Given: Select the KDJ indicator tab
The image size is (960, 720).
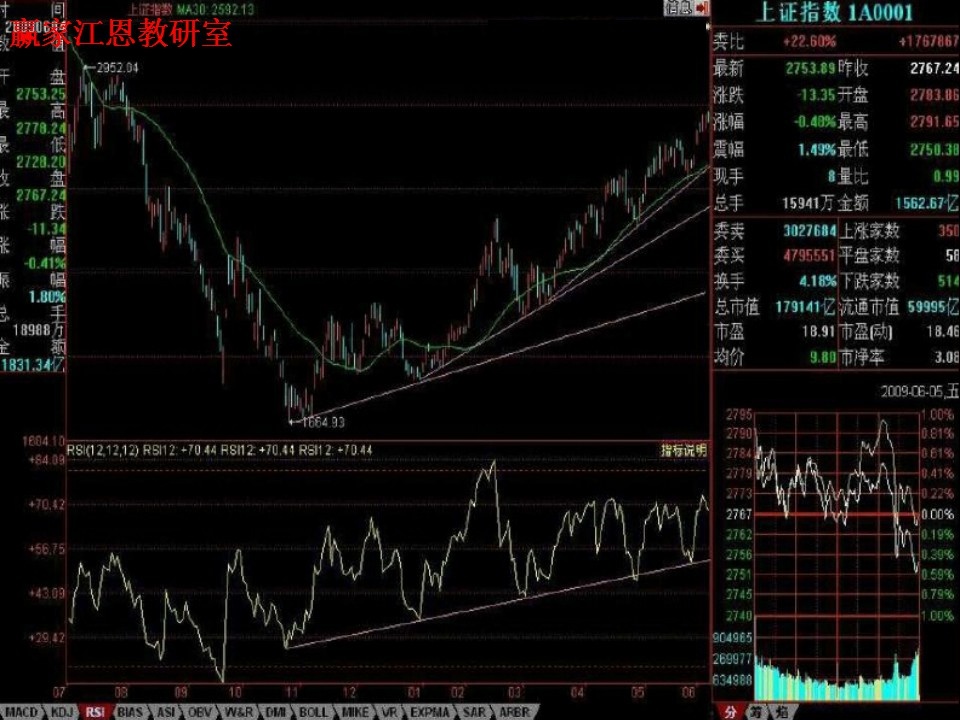Looking at the screenshot, I should tap(62, 712).
